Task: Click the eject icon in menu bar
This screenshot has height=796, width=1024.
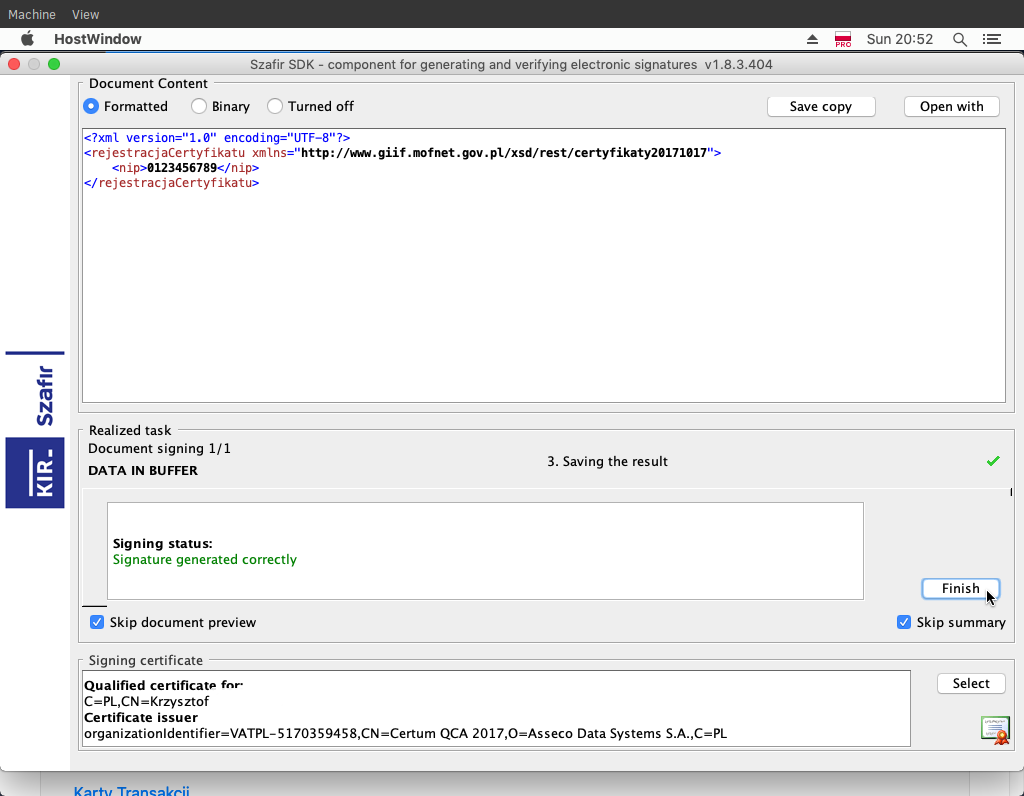Action: click(812, 39)
